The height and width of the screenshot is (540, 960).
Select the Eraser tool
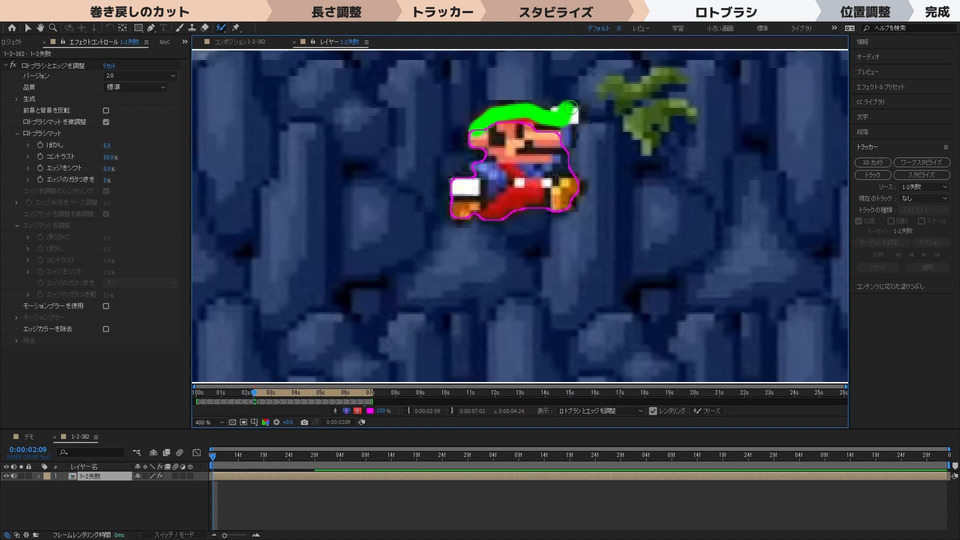tap(204, 28)
